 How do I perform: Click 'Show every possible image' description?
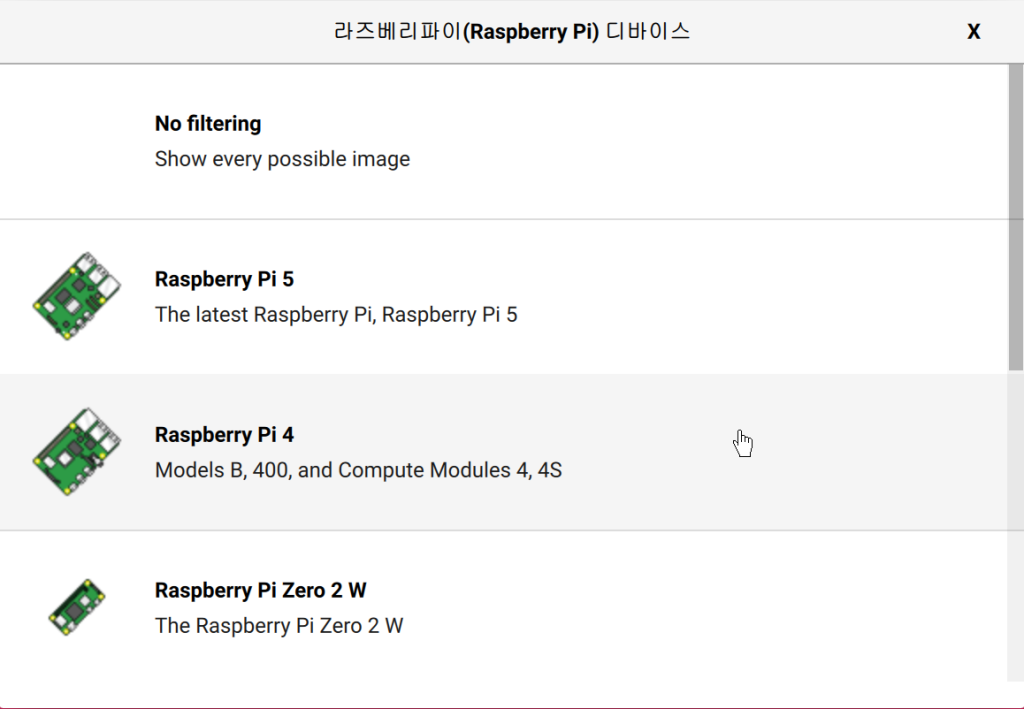point(282,159)
